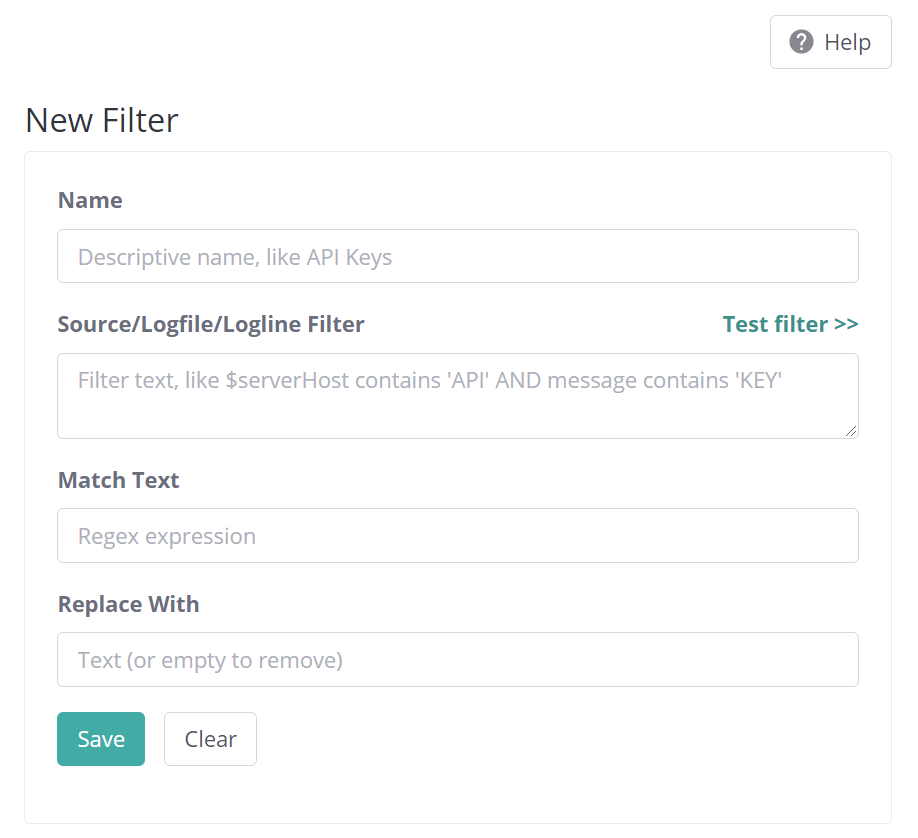Click the Name label above the input

pos(90,200)
